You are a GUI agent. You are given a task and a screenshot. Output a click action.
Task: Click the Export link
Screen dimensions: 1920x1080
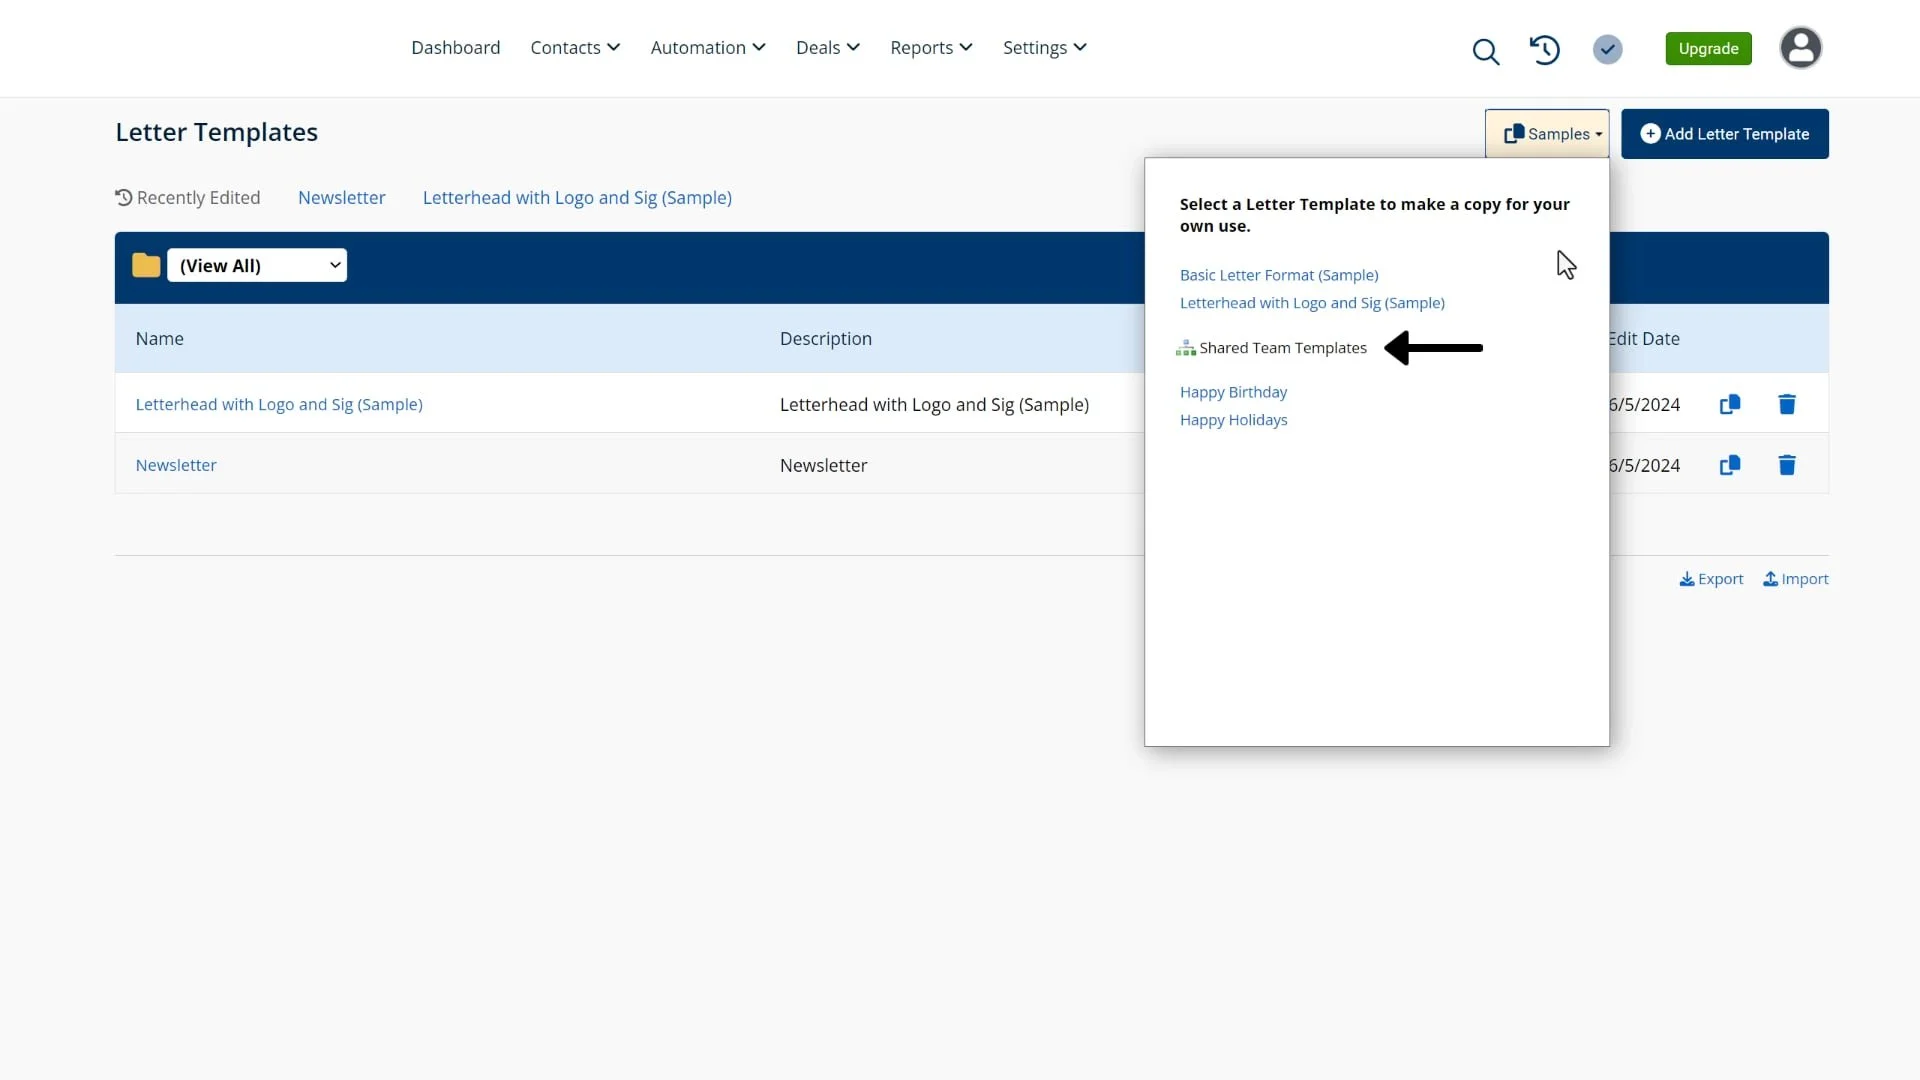(1711, 579)
